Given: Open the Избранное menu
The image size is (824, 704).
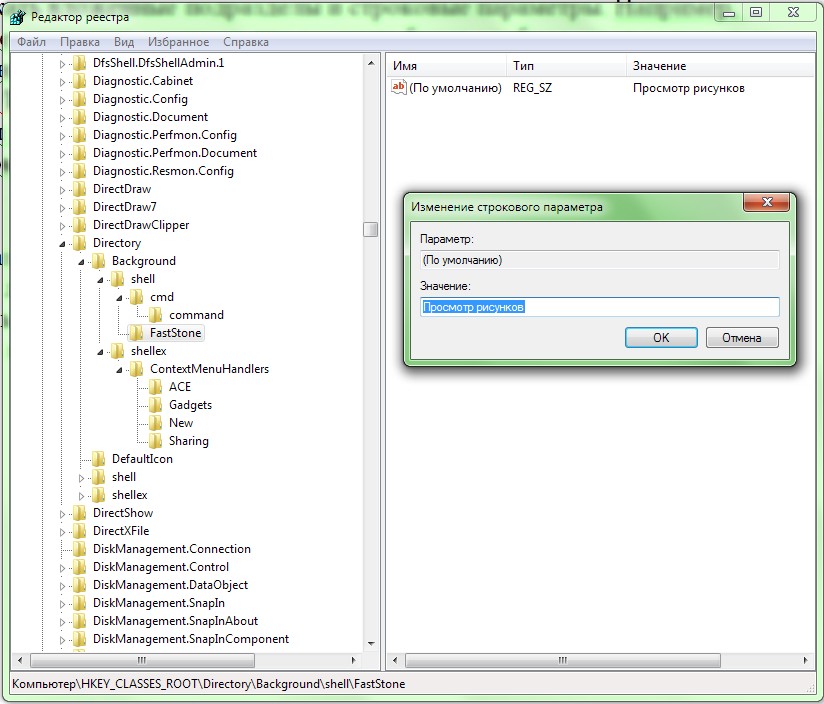Looking at the screenshot, I should tap(178, 42).
